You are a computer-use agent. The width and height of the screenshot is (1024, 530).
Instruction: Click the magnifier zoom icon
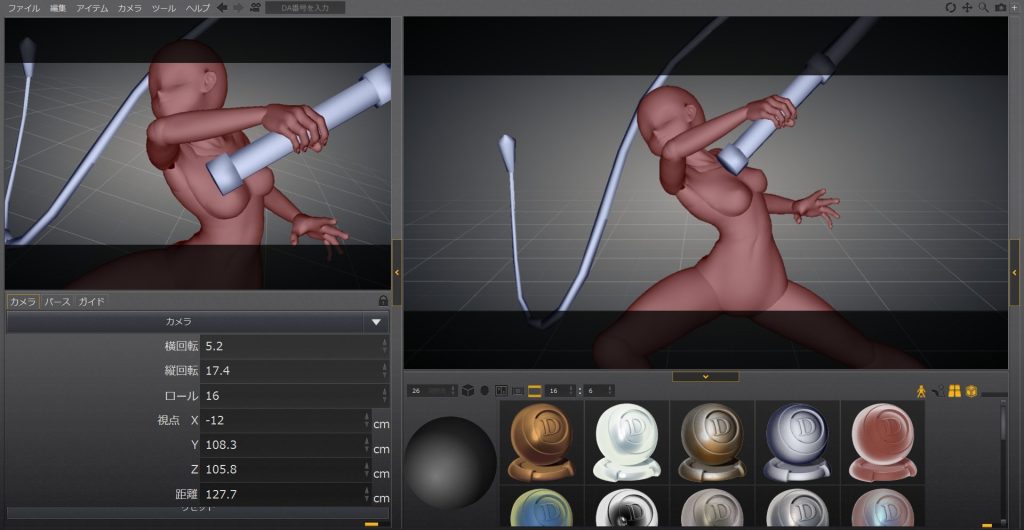pos(984,8)
